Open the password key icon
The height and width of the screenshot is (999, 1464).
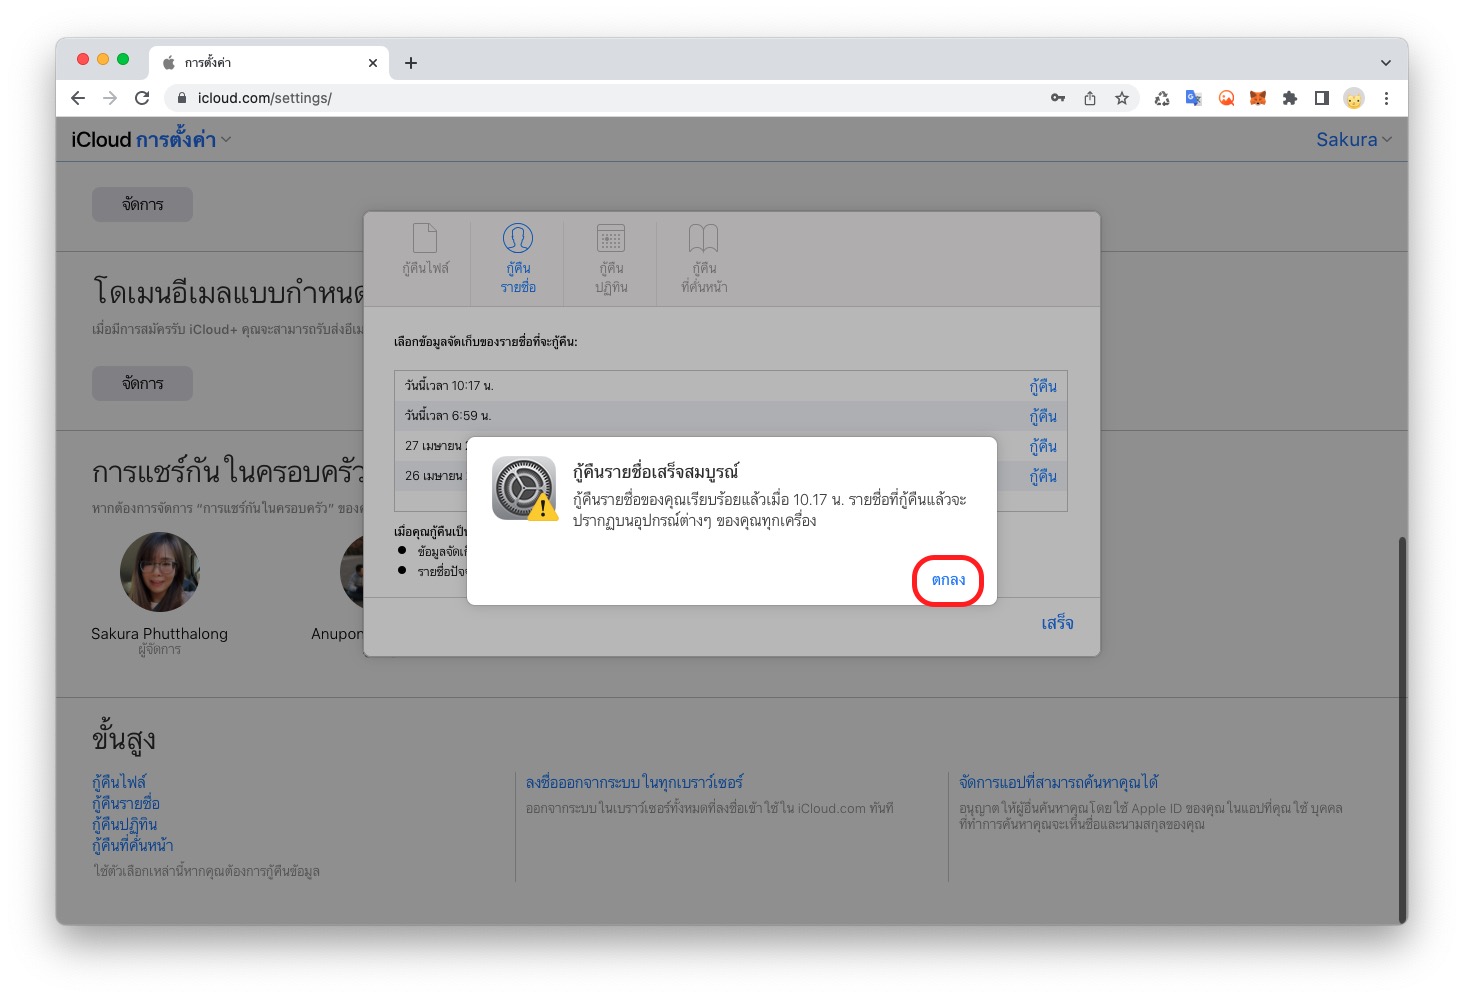tap(1057, 98)
